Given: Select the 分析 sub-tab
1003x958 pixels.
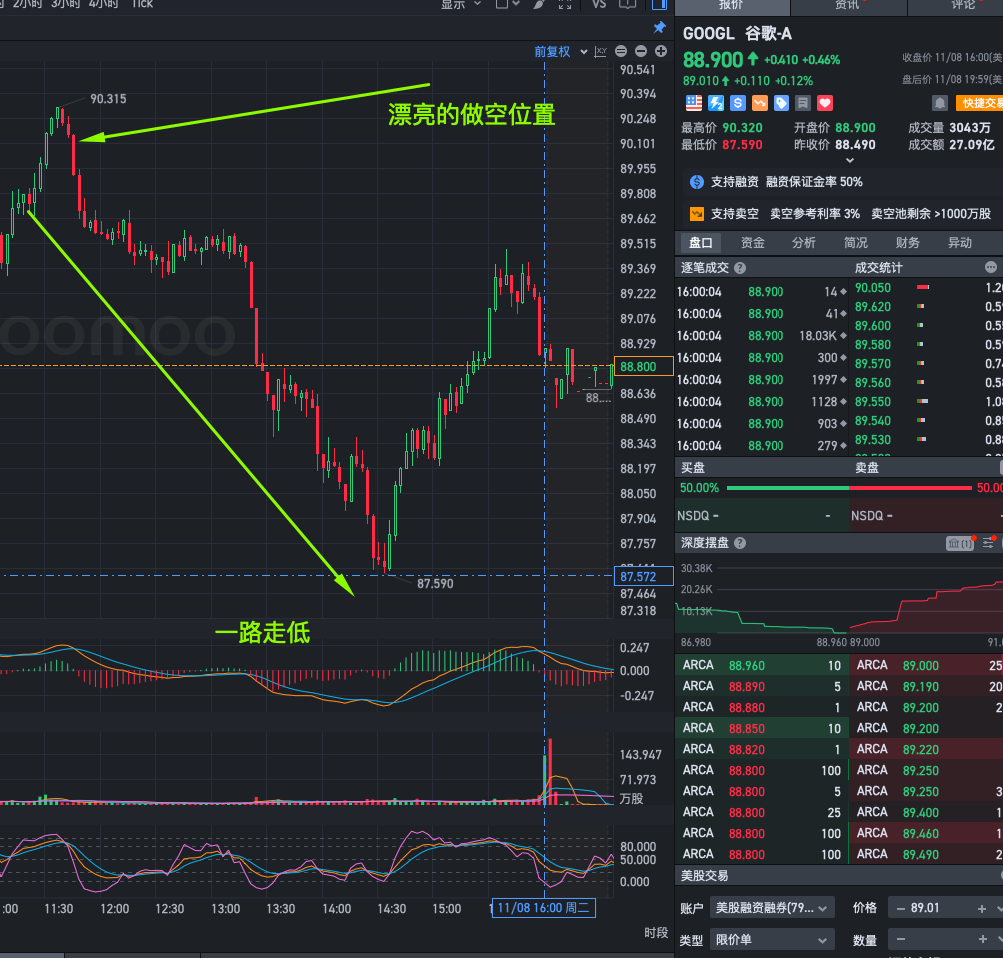Looking at the screenshot, I should (x=804, y=243).
